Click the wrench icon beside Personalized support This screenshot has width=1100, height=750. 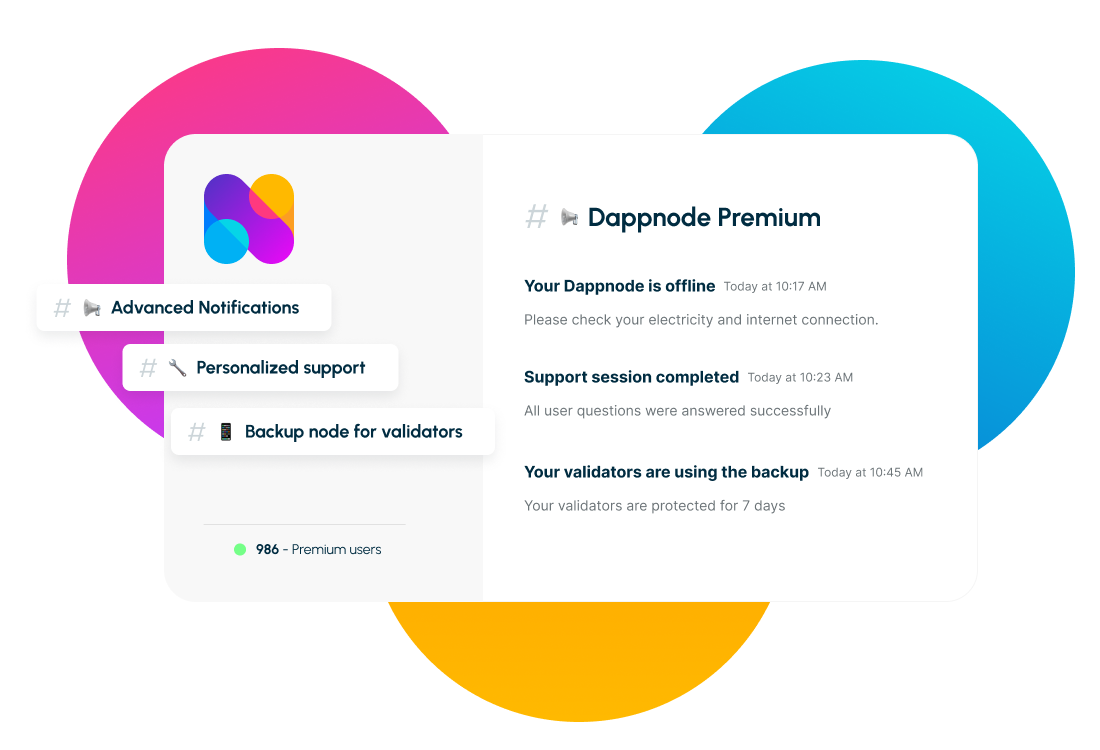(x=178, y=368)
